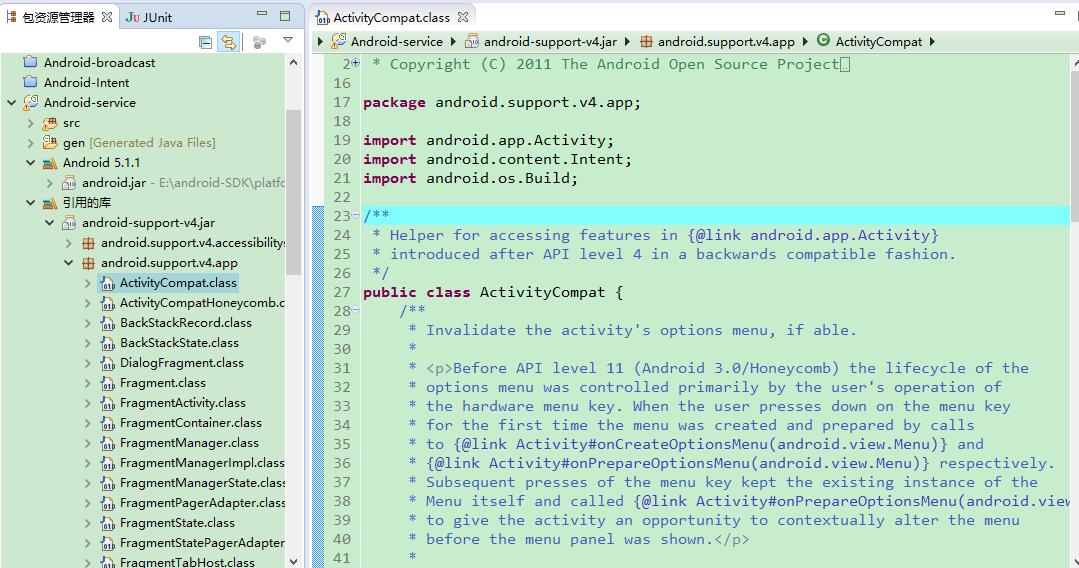
Task: Maximize the Package Explorer view
Action: 285,15
